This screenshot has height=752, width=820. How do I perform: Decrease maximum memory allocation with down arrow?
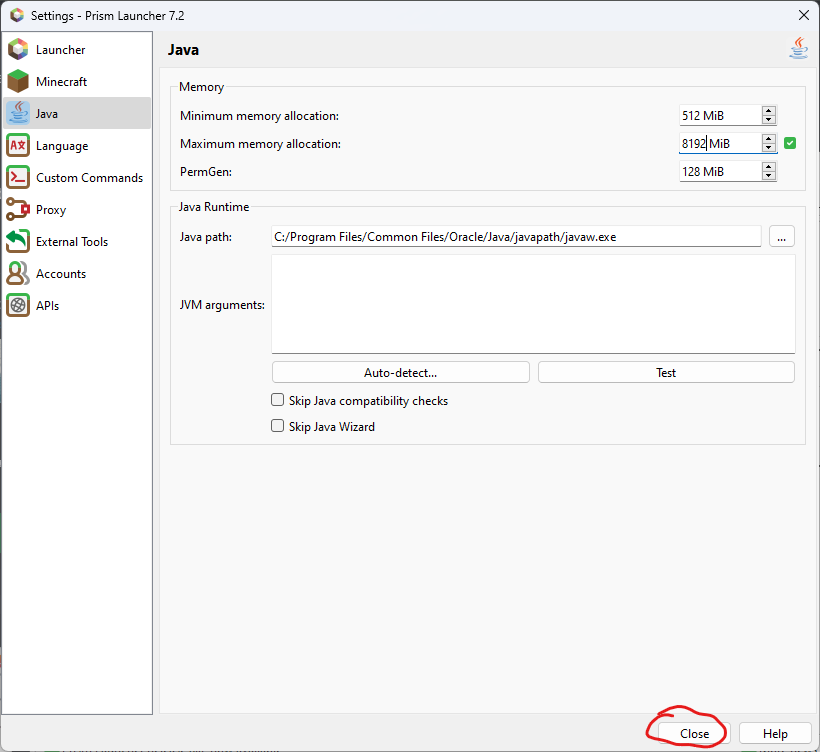tap(768, 148)
